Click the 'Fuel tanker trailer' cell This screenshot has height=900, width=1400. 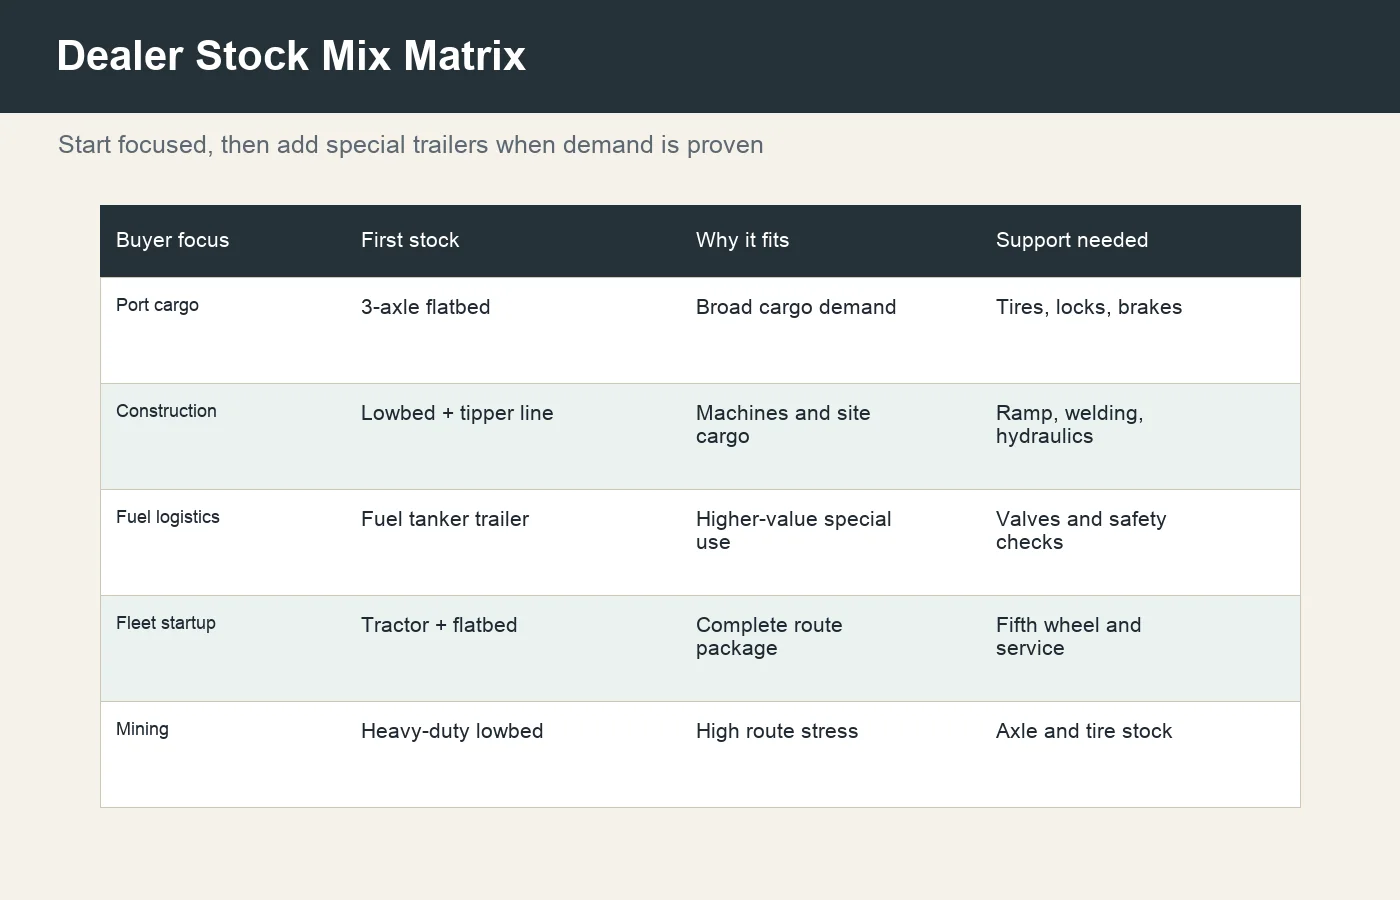(x=445, y=519)
